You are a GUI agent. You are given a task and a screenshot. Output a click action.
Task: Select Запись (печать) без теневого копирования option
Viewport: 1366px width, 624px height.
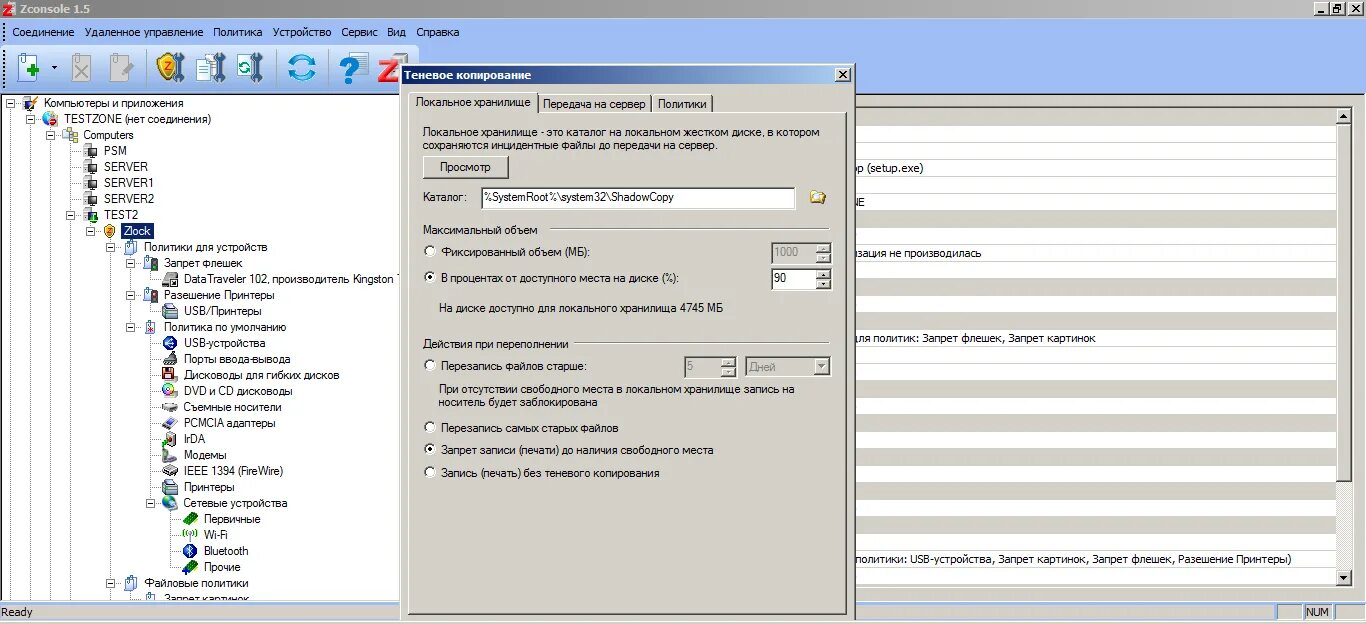point(430,473)
